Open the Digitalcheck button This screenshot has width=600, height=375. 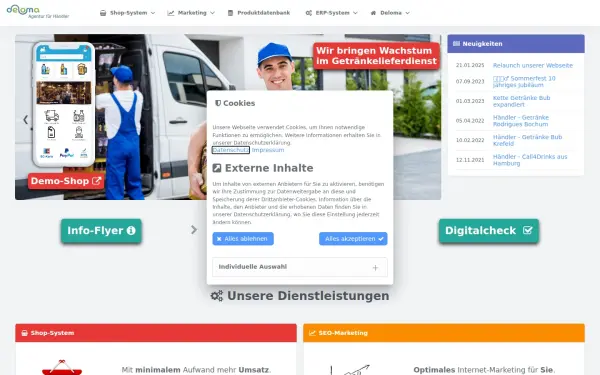coord(489,231)
